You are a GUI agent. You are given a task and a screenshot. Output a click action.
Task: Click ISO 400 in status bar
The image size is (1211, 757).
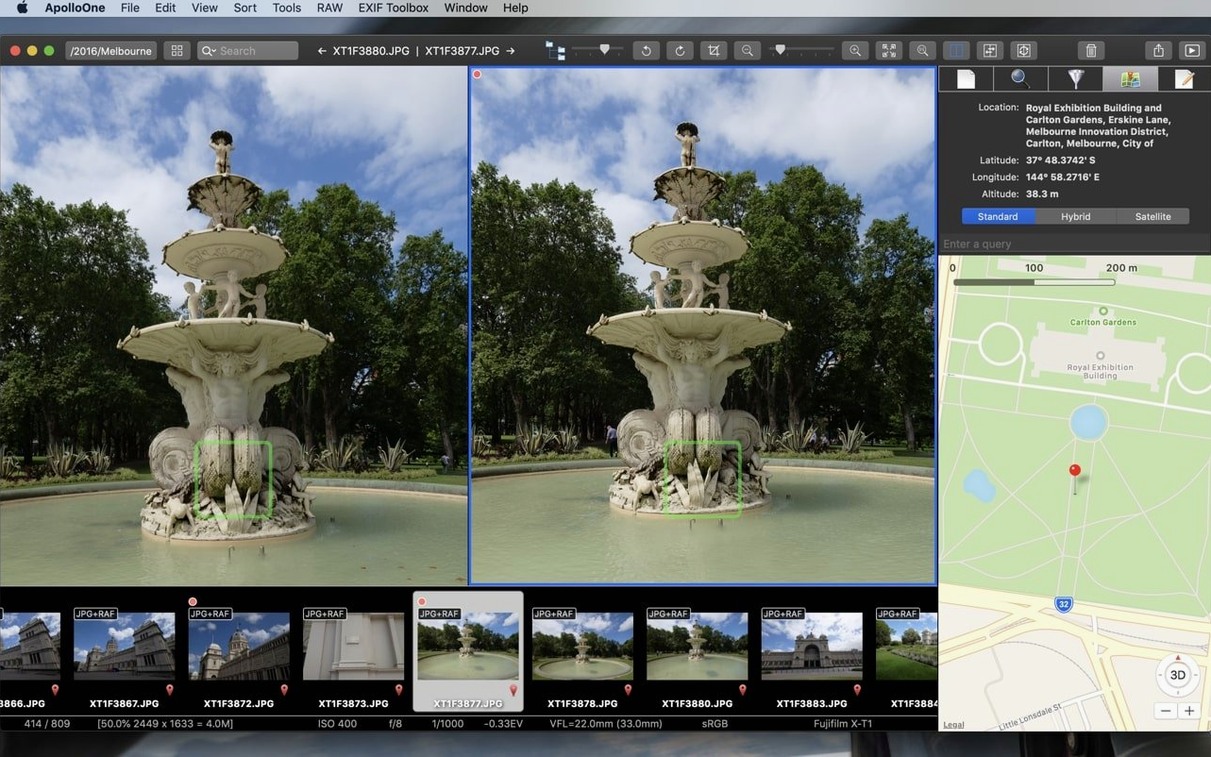tap(337, 723)
